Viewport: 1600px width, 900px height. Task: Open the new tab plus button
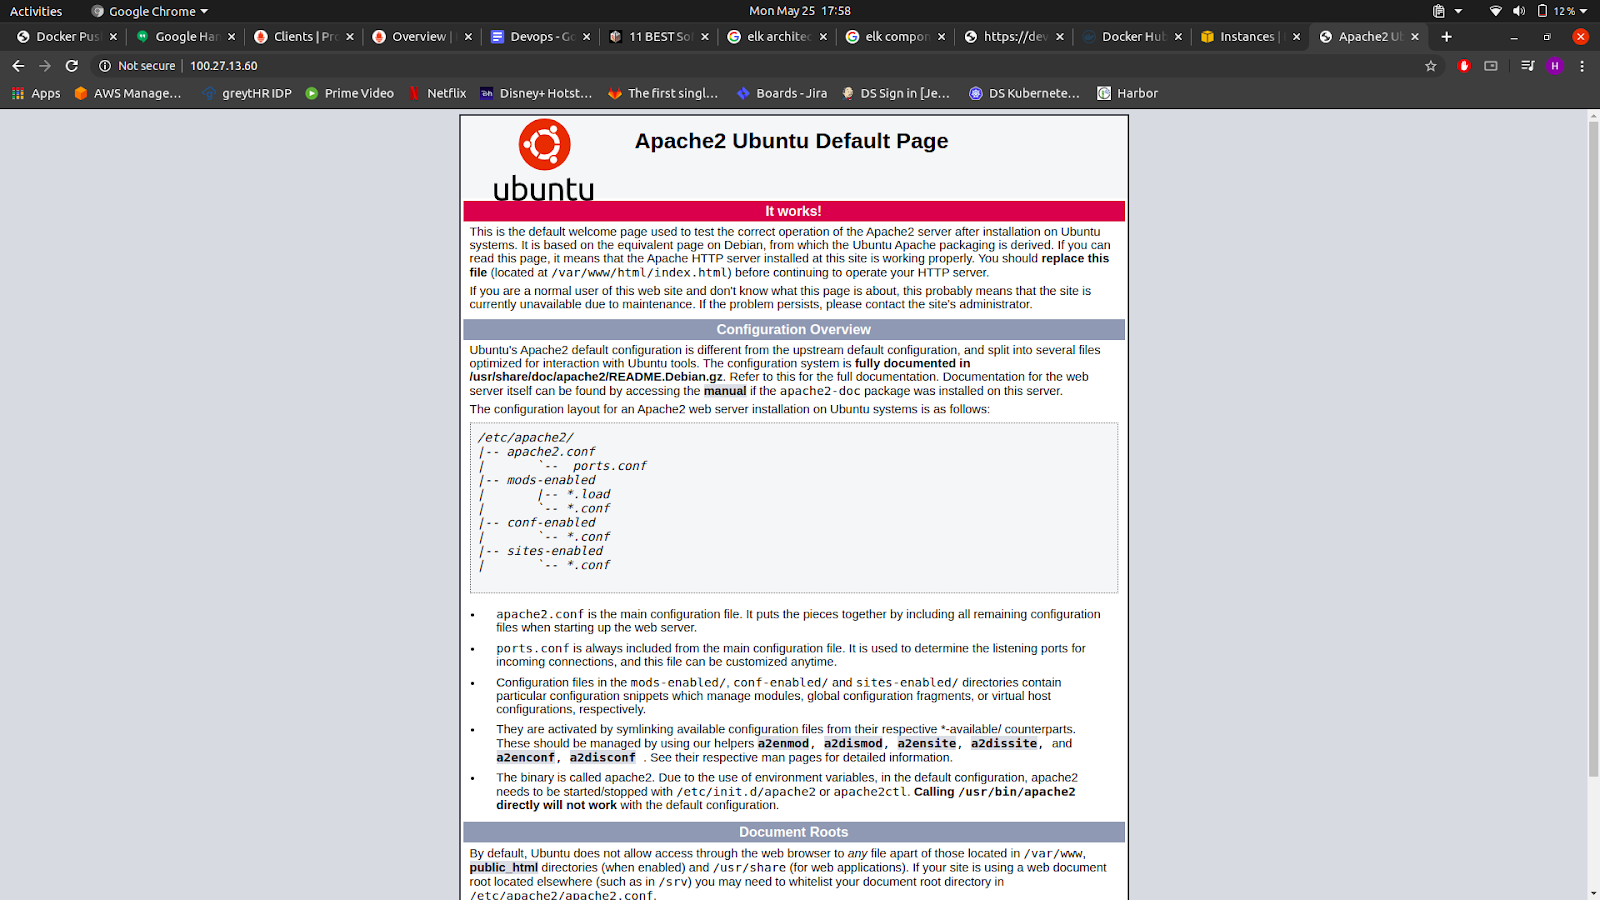click(1446, 37)
